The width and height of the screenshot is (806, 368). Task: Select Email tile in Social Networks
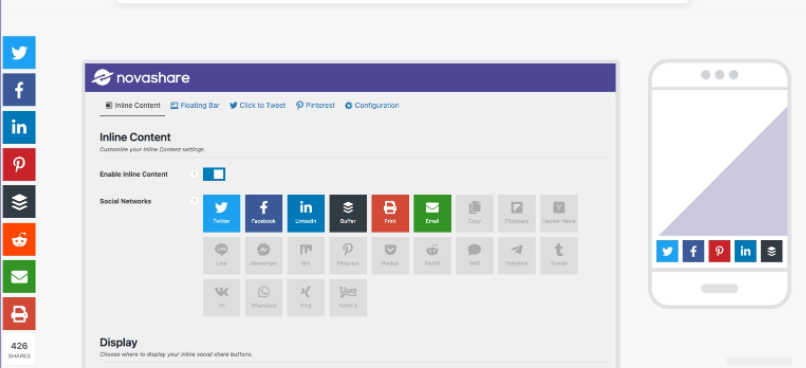click(432, 213)
